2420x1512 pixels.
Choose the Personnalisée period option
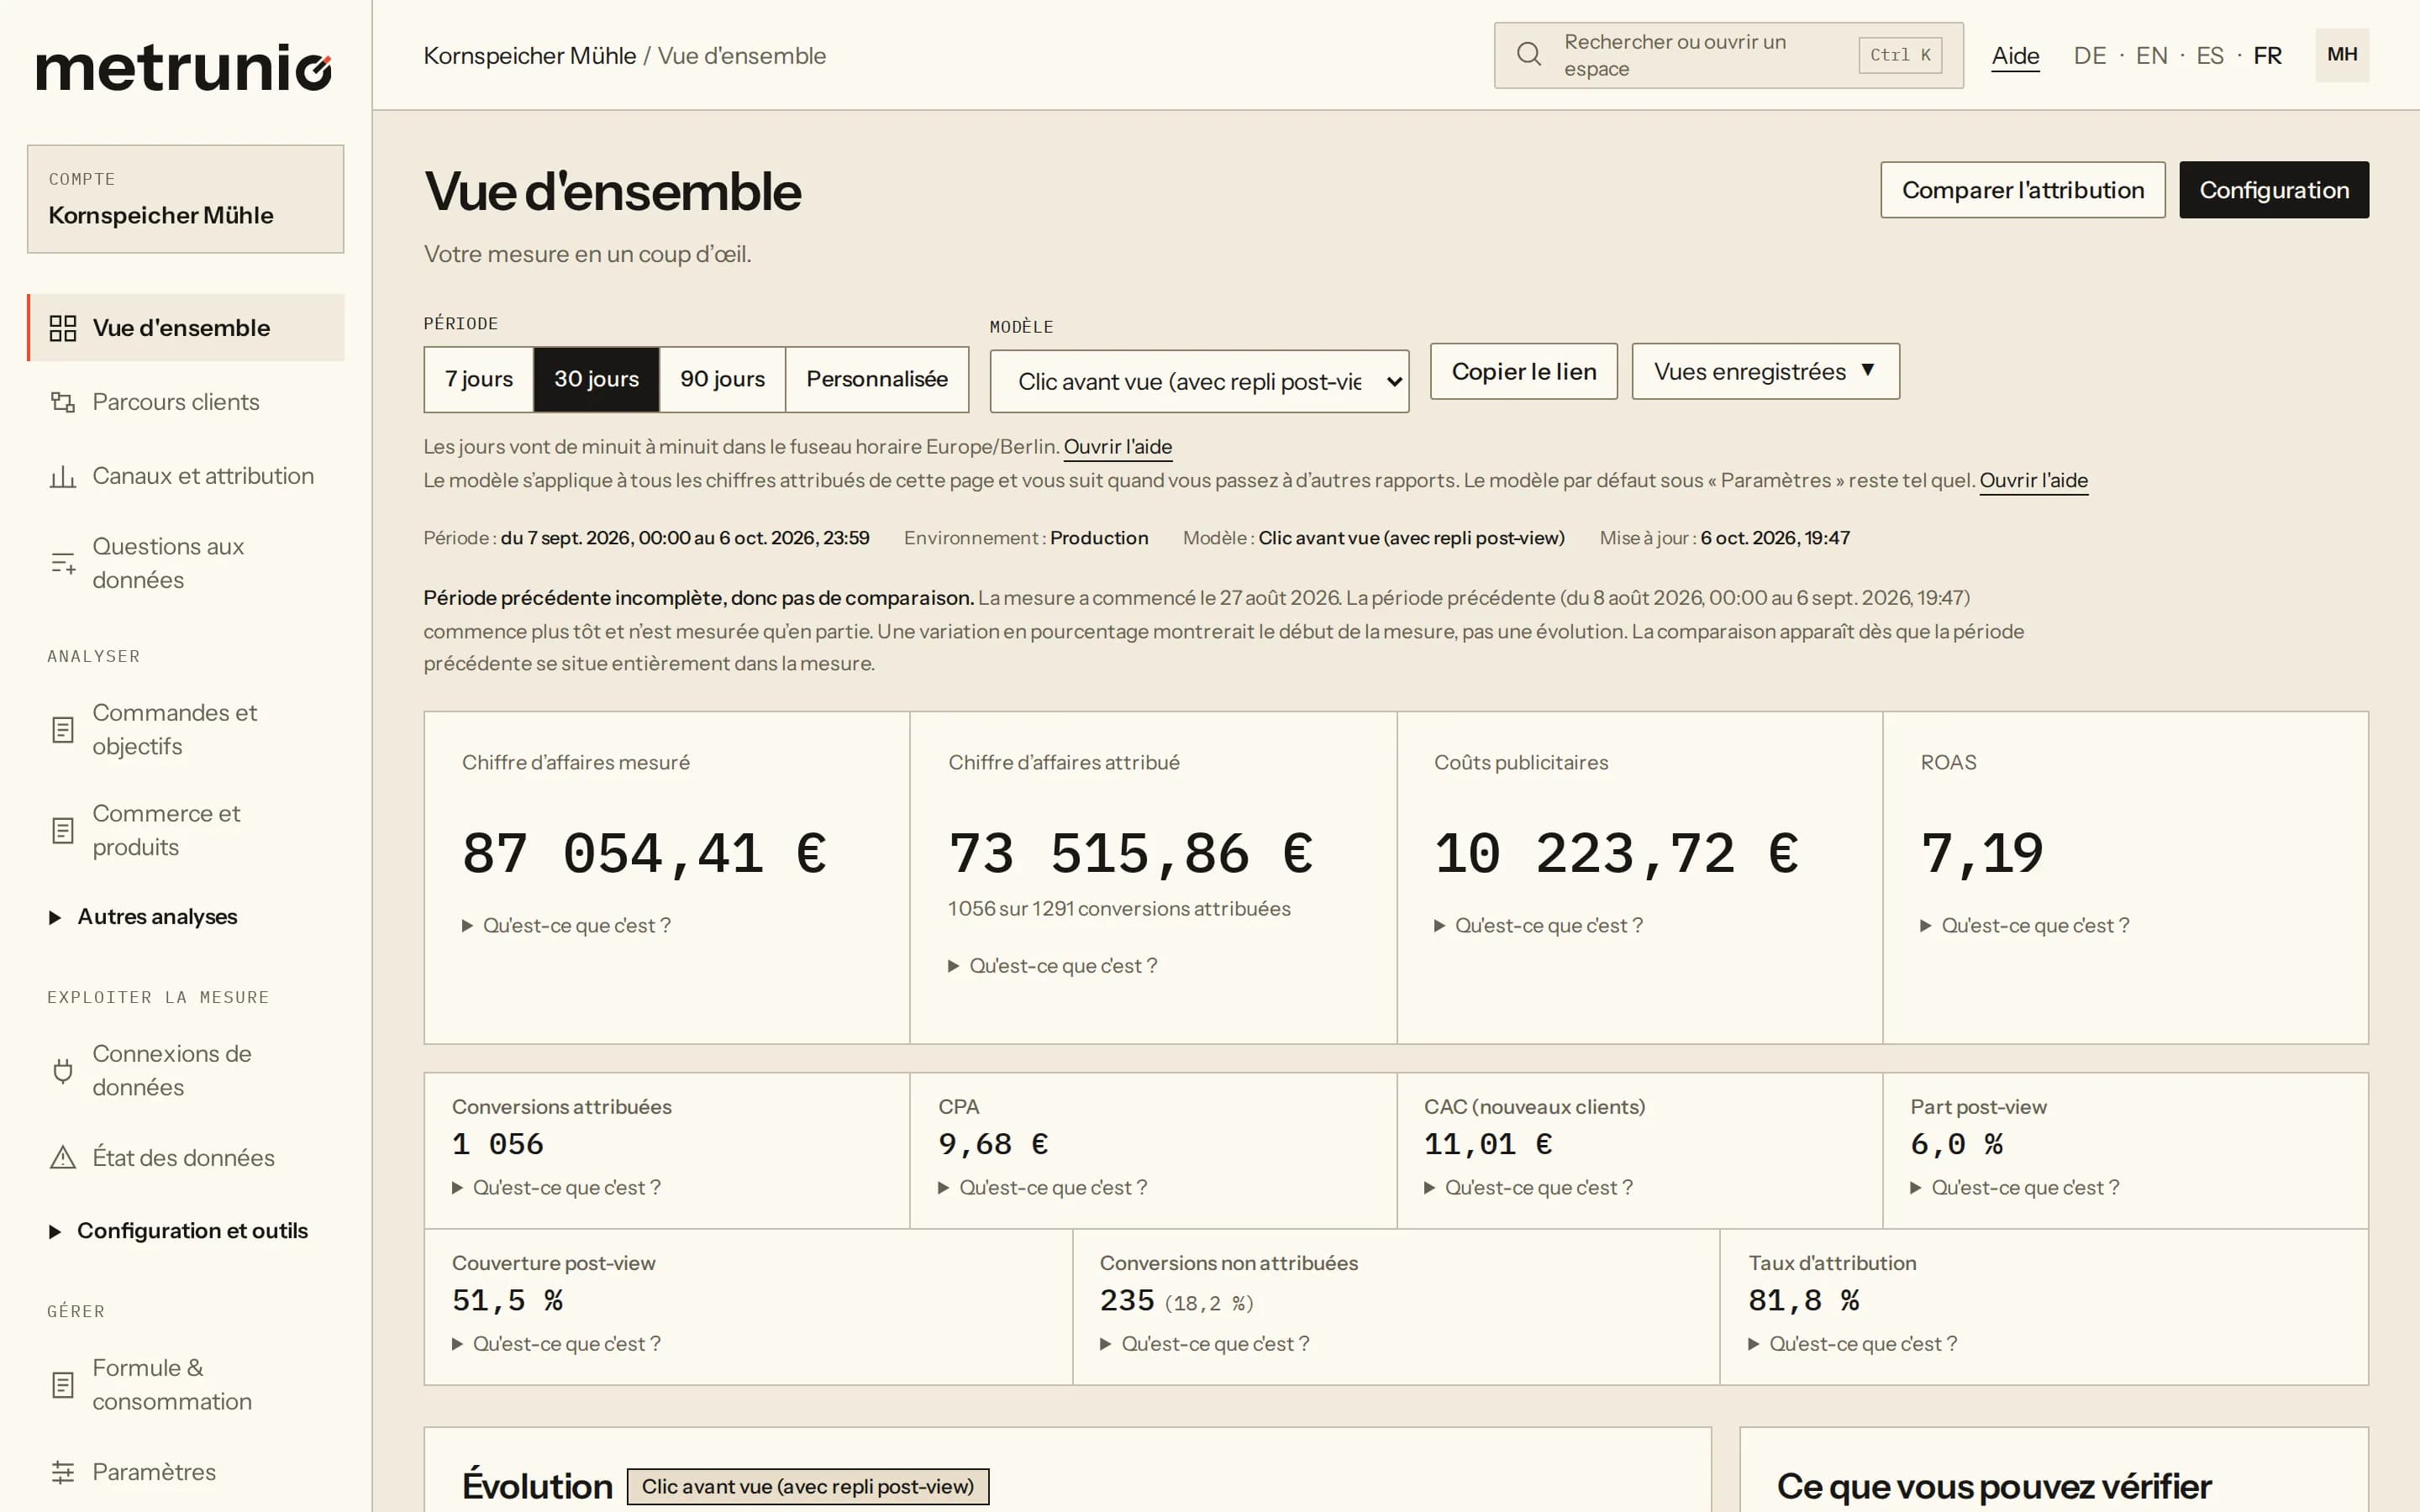(x=877, y=379)
